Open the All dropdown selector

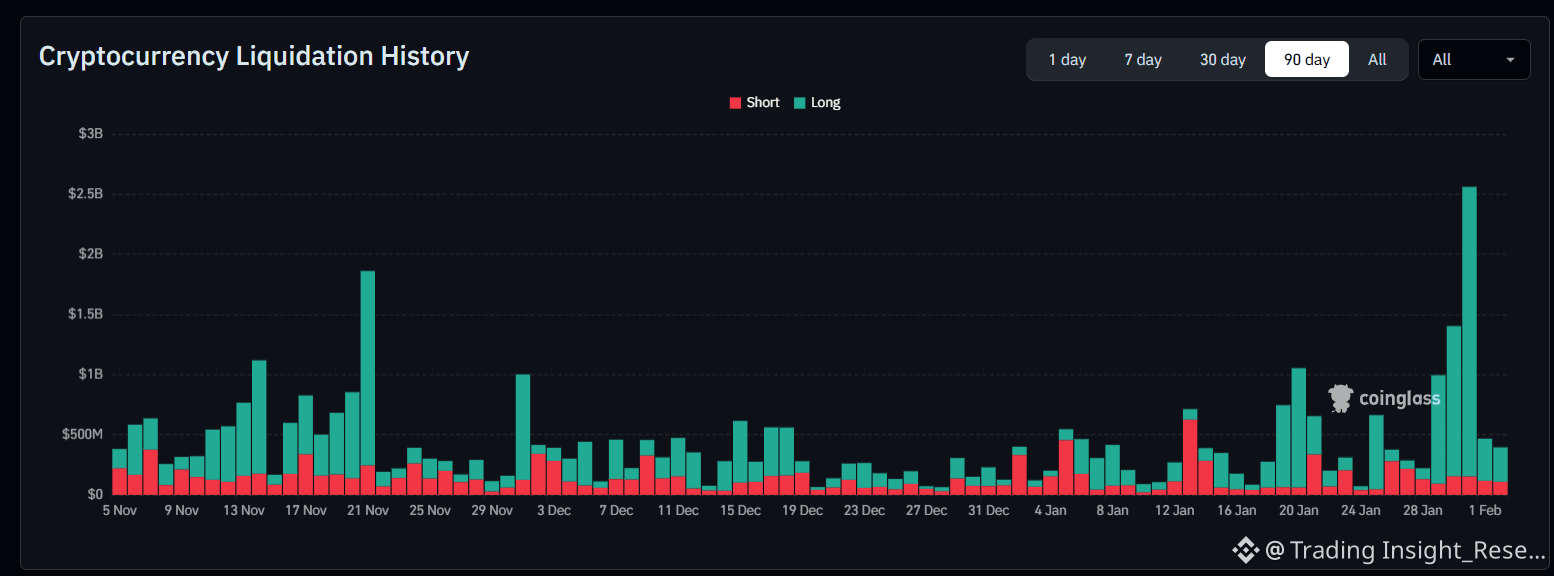click(1473, 60)
